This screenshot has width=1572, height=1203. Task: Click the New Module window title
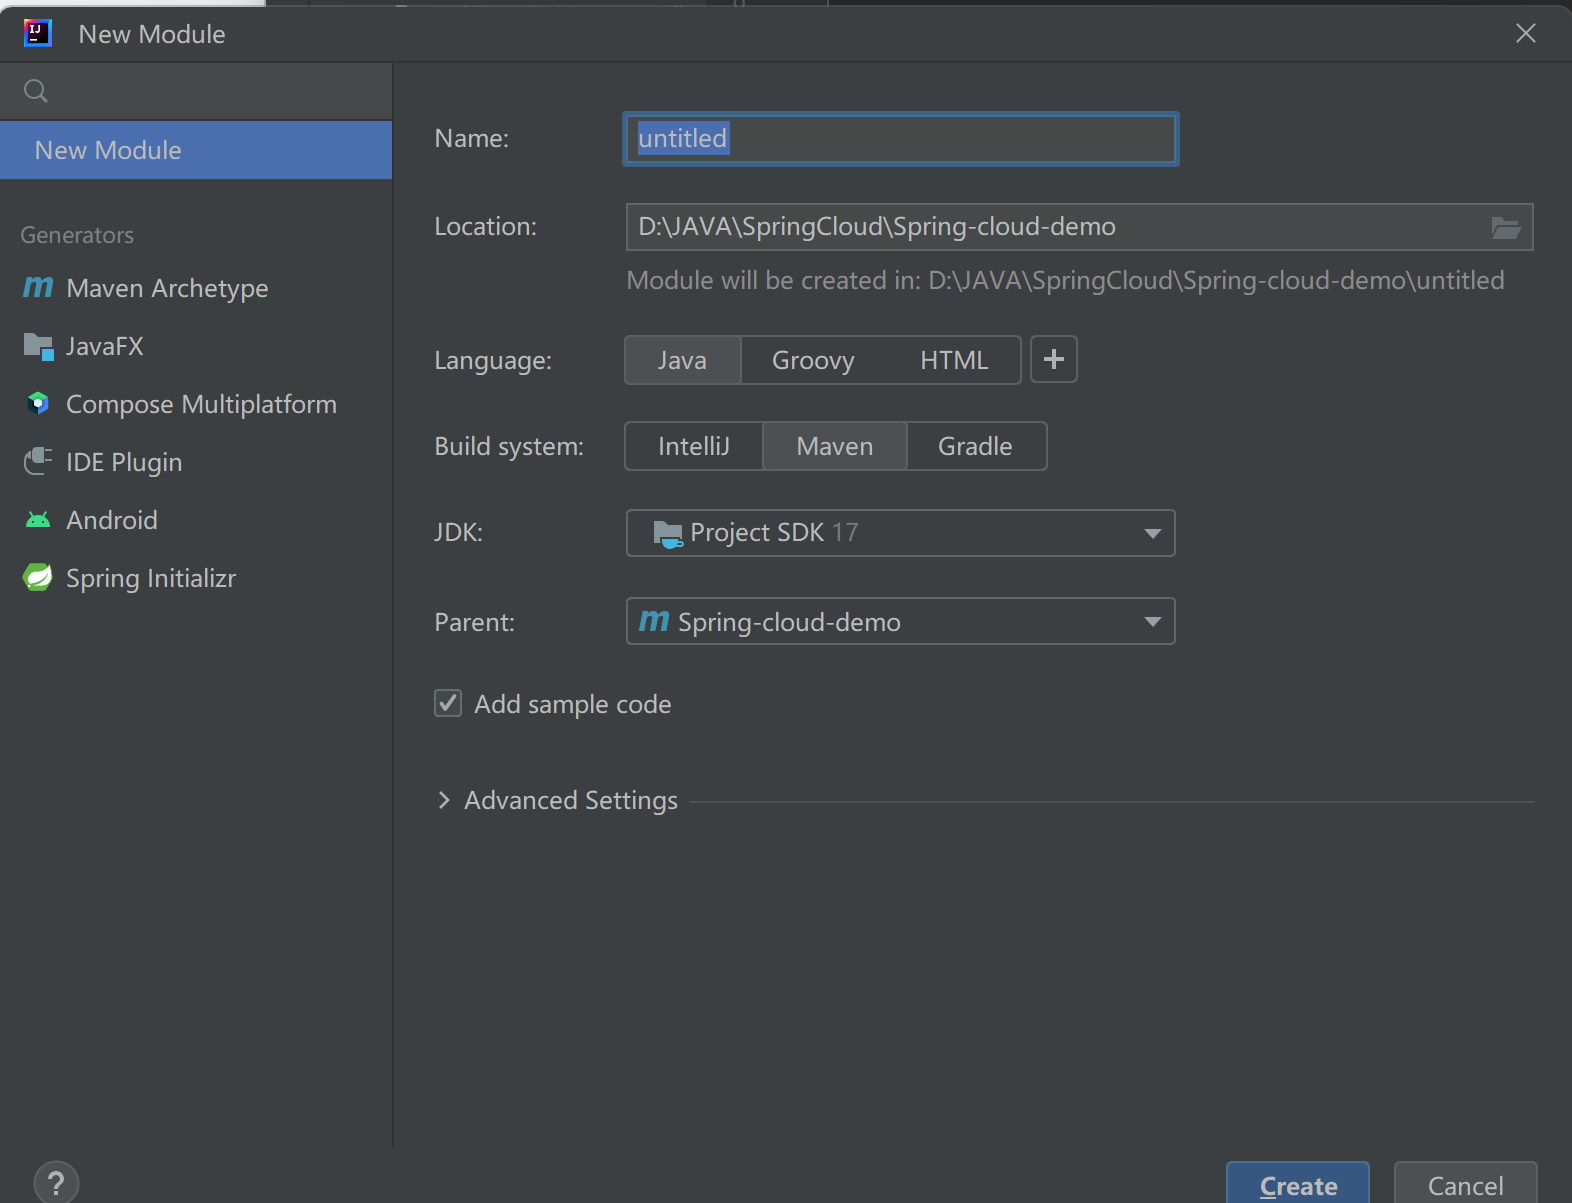[x=152, y=34]
